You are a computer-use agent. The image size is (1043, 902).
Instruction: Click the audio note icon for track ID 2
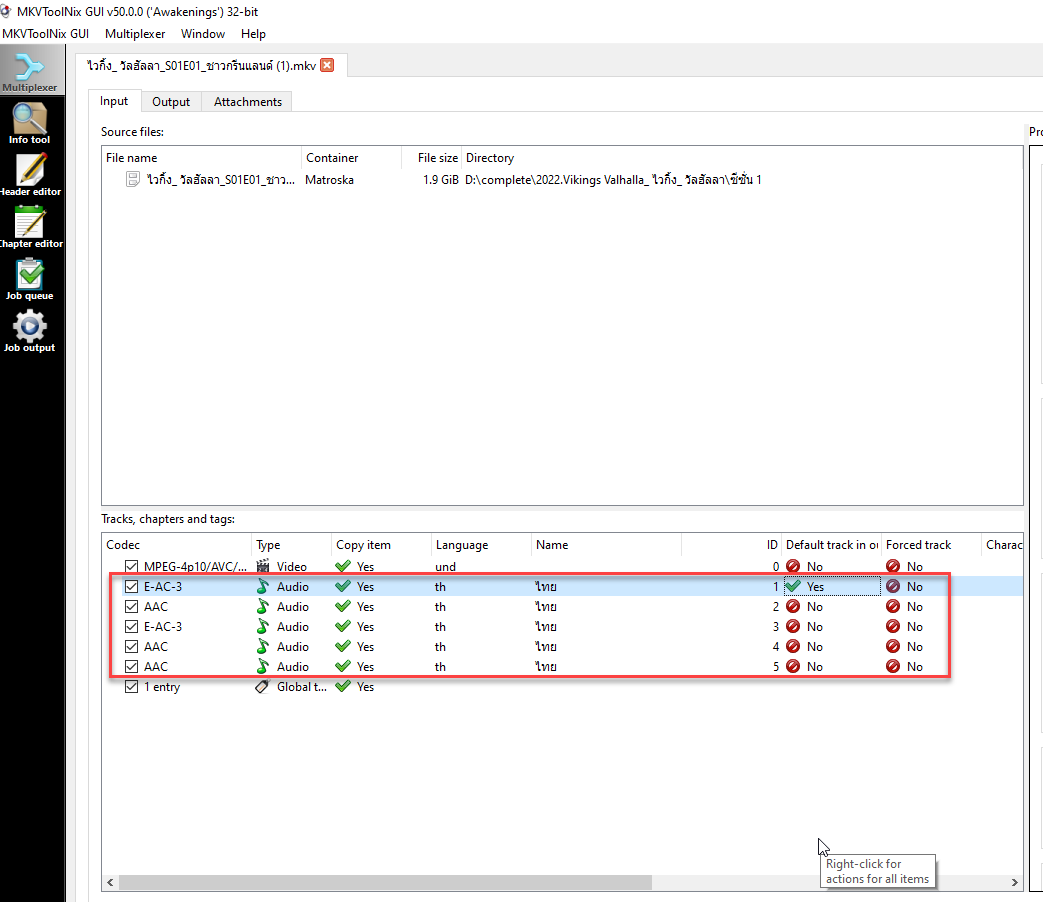coord(263,607)
